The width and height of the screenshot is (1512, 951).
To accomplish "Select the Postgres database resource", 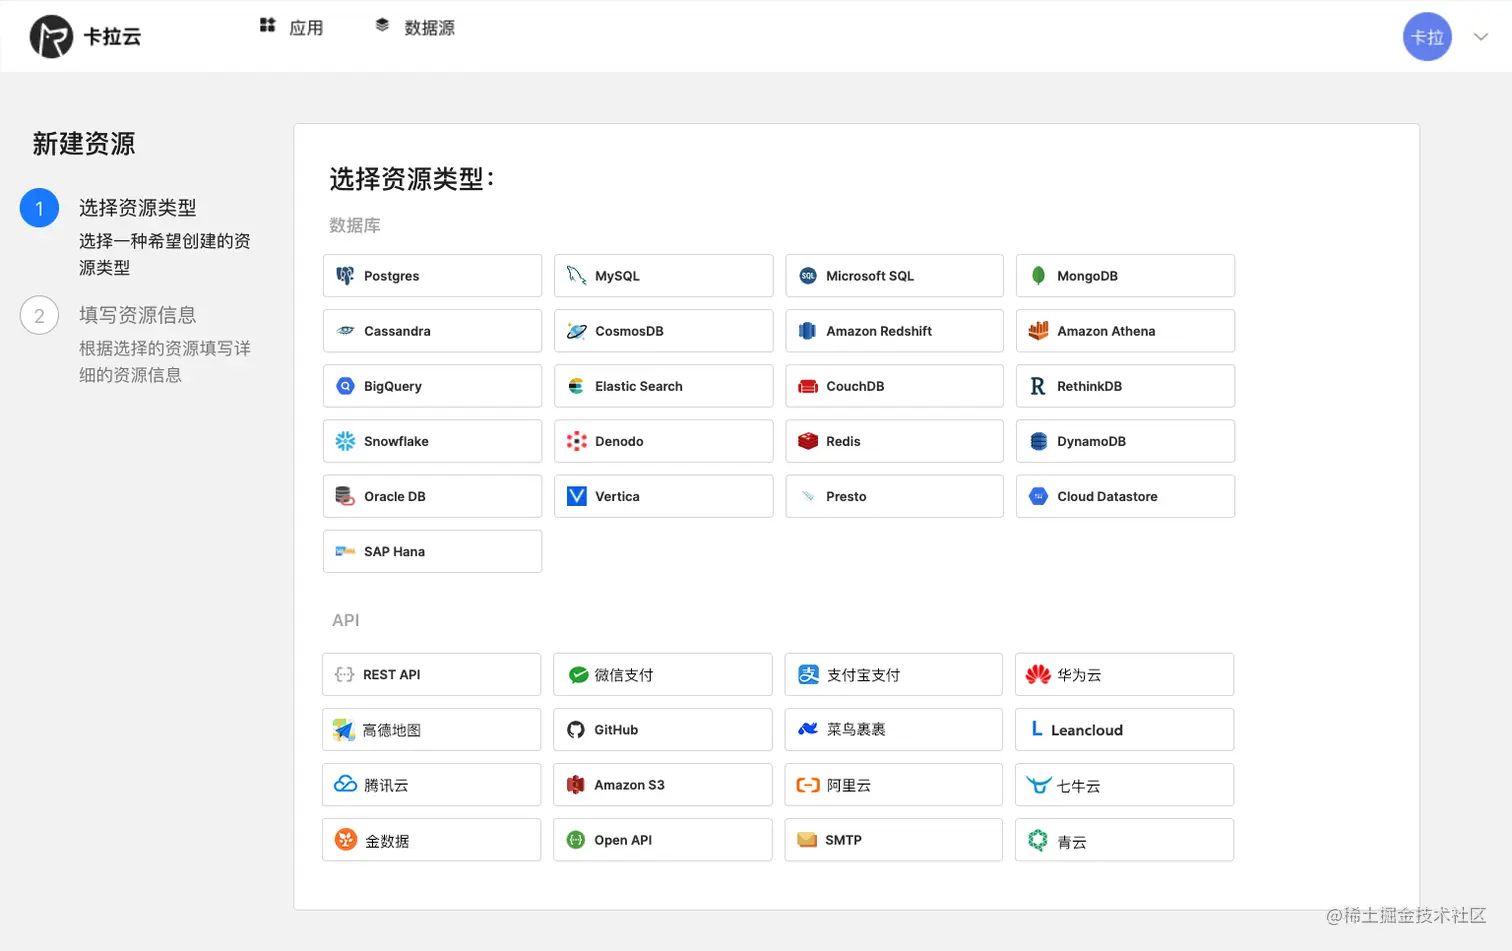I will point(432,275).
